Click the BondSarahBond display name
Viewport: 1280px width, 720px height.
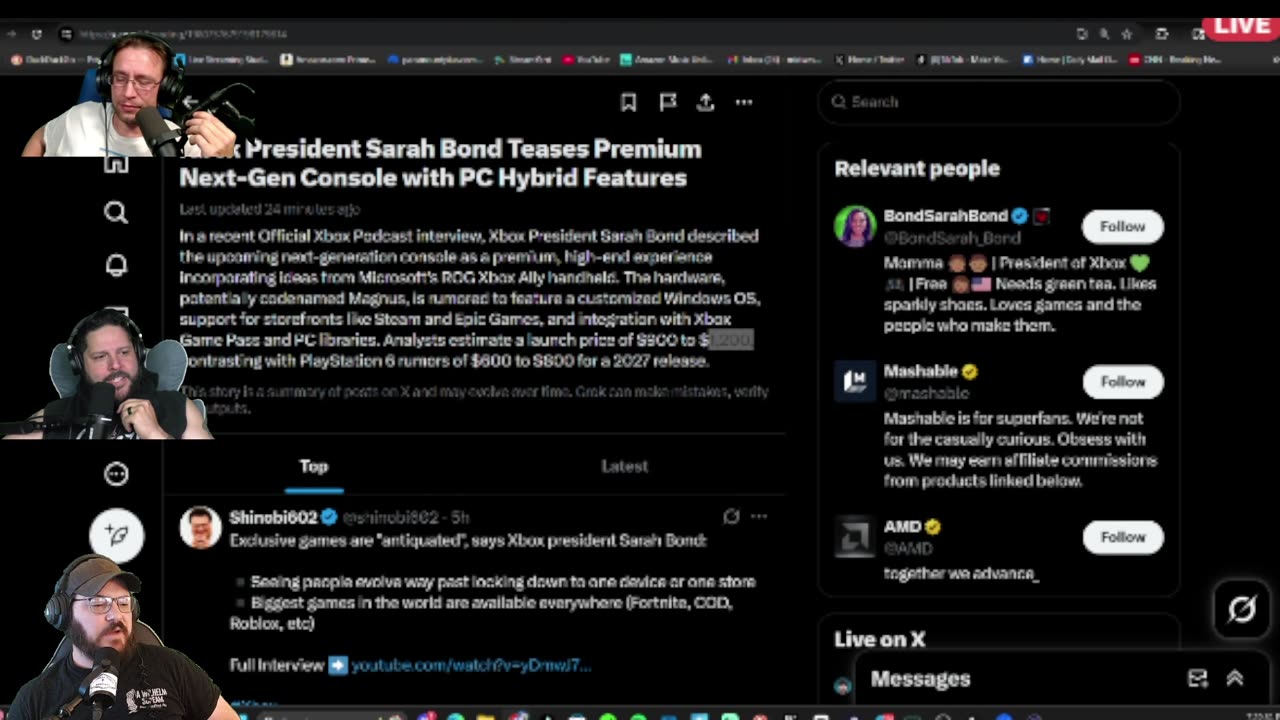tap(945, 216)
